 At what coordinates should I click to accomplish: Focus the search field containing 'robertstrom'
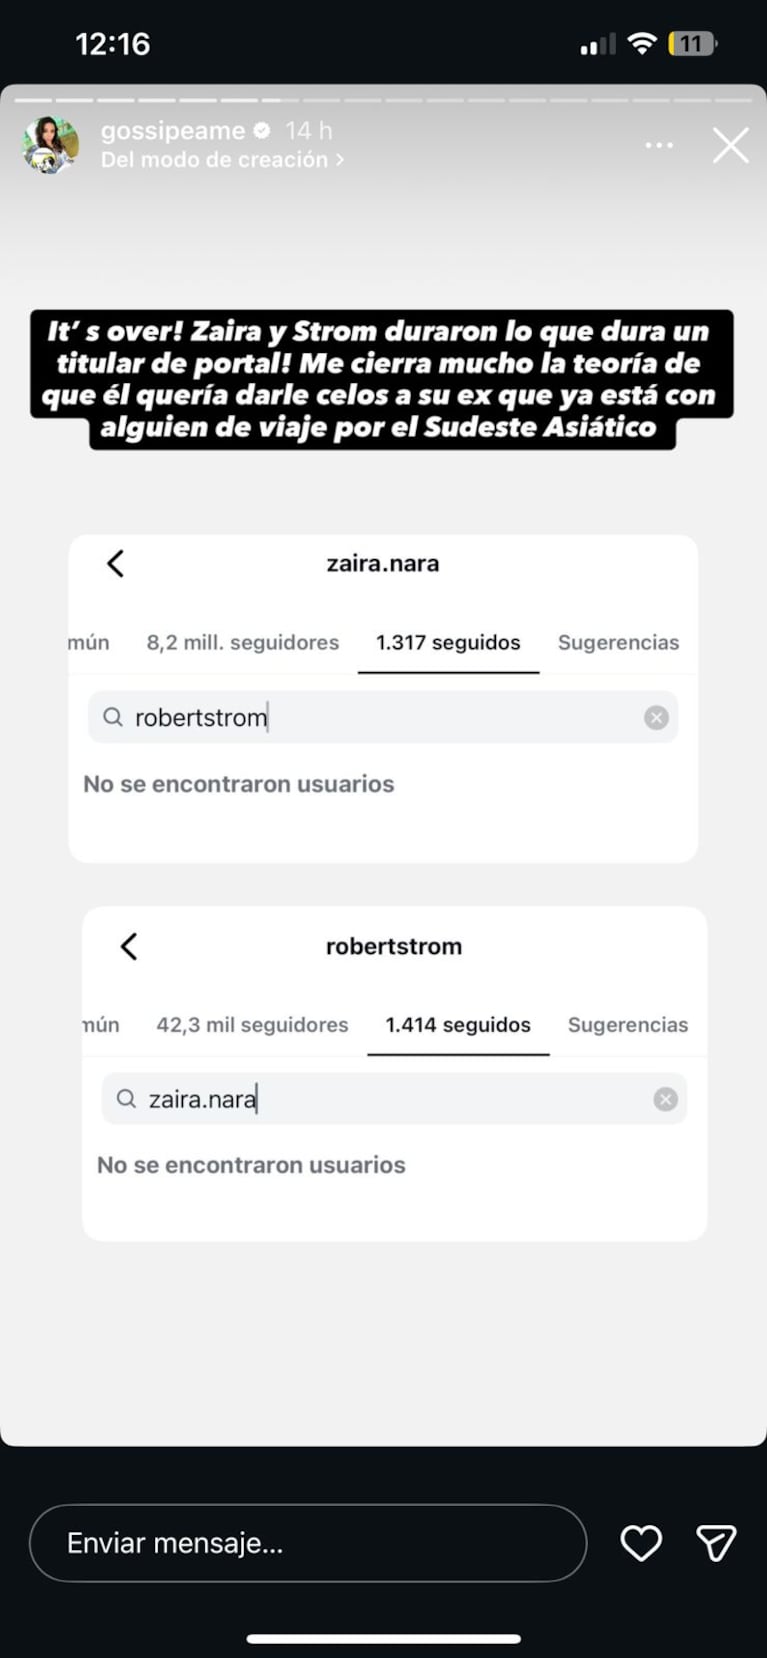380,717
